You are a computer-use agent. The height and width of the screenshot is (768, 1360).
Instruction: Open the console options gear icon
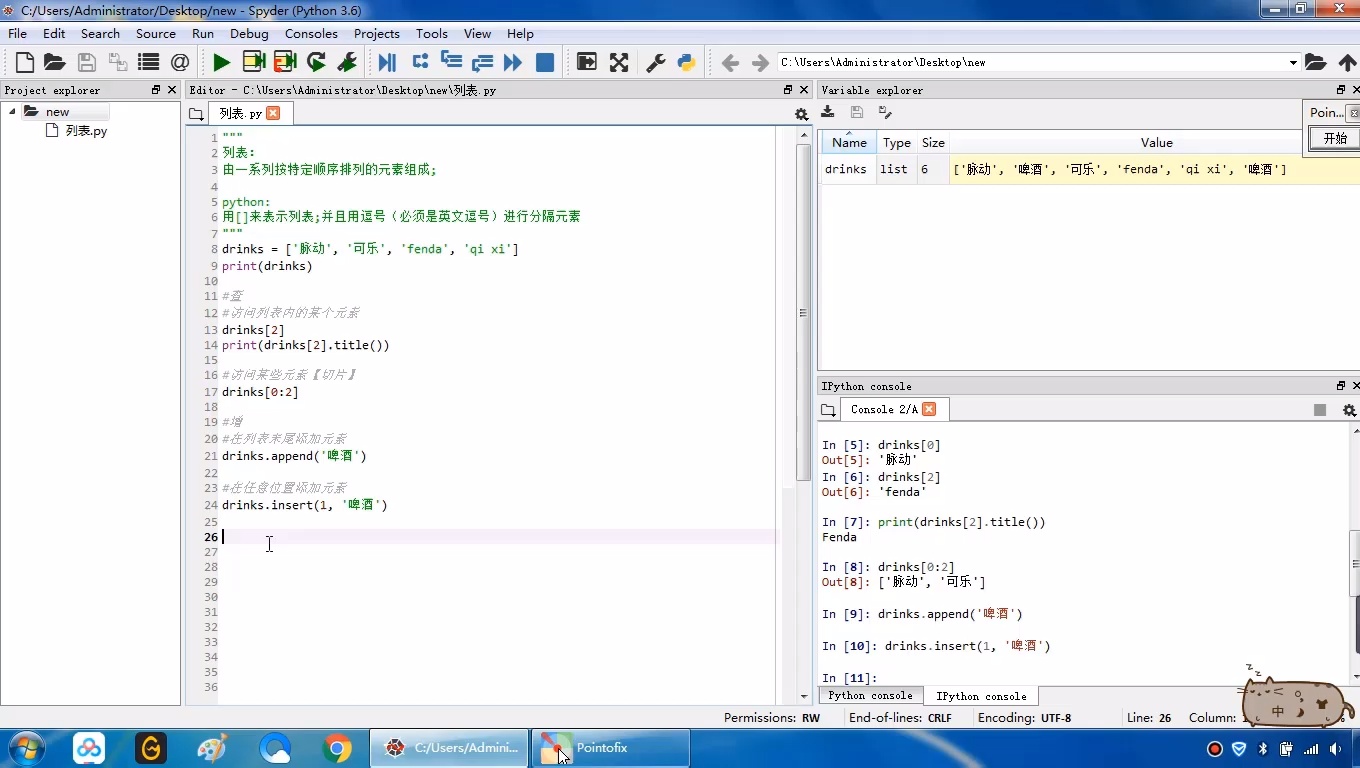point(1349,410)
